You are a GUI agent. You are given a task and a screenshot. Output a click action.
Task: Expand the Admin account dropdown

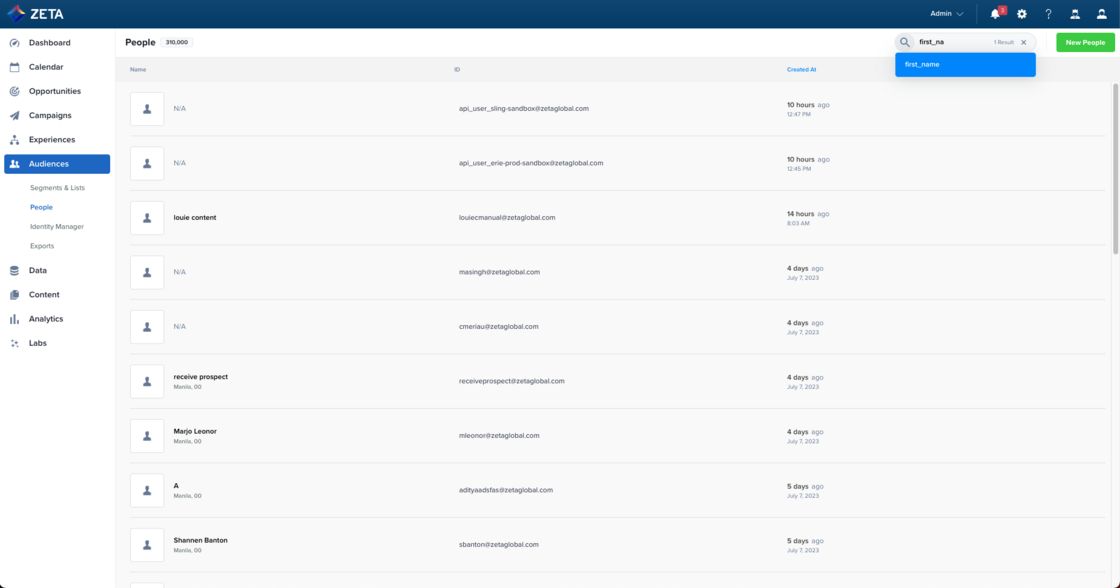pyautogui.click(x=946, y=14)
